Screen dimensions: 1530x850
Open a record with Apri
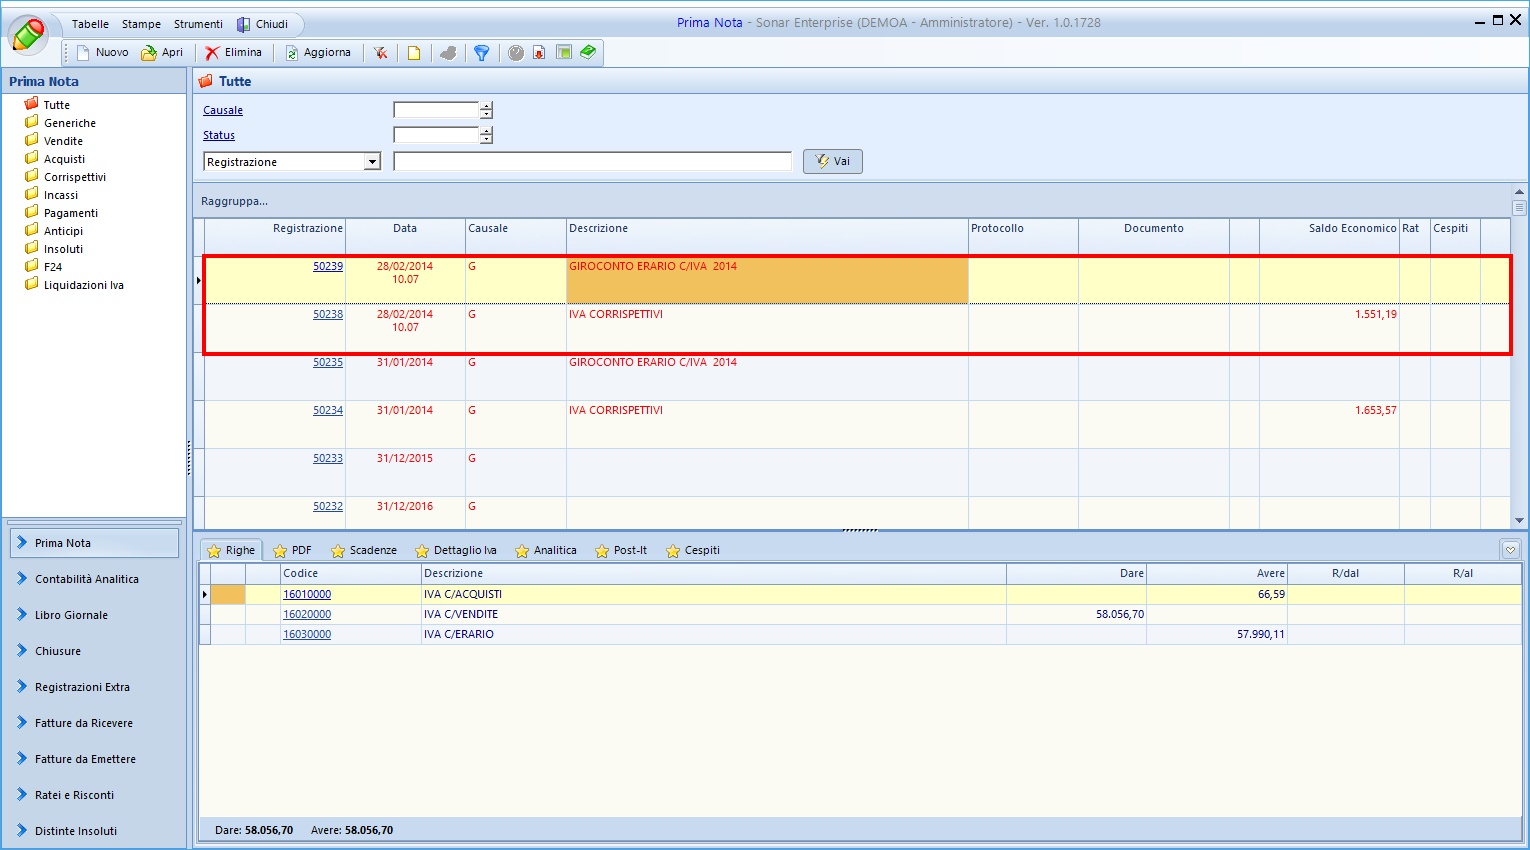click(162, 53)
